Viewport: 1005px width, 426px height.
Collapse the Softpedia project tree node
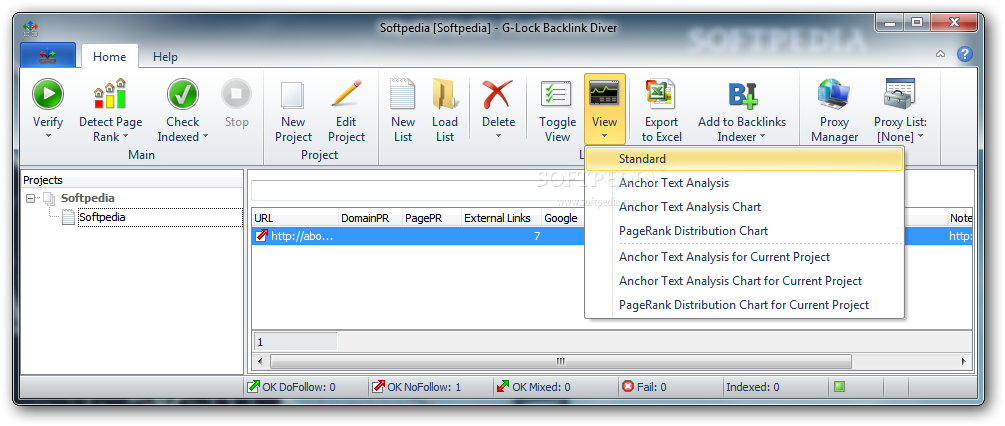30,199
